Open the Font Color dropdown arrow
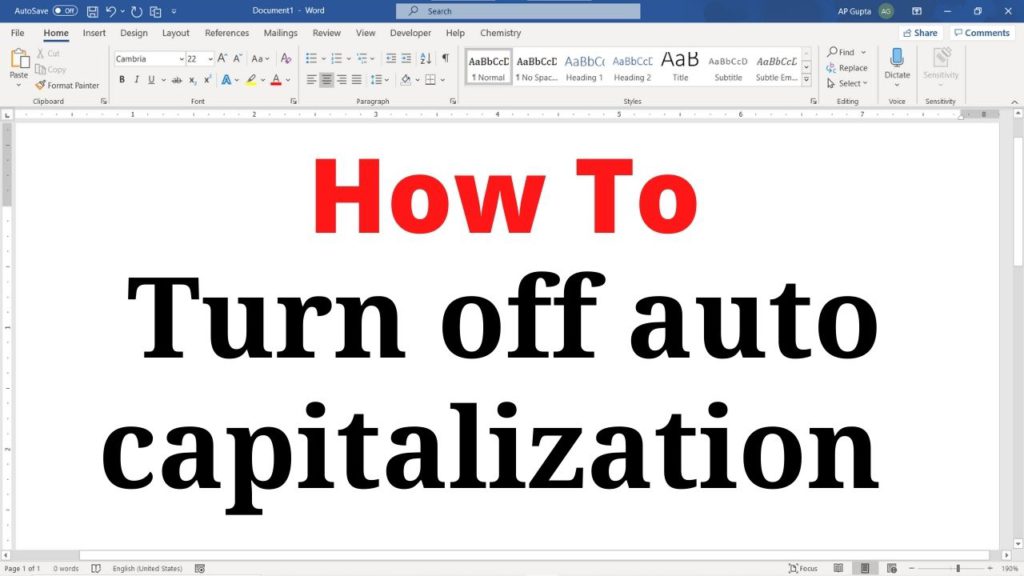This screenshot has width=1024, height=576. (287, 78)
